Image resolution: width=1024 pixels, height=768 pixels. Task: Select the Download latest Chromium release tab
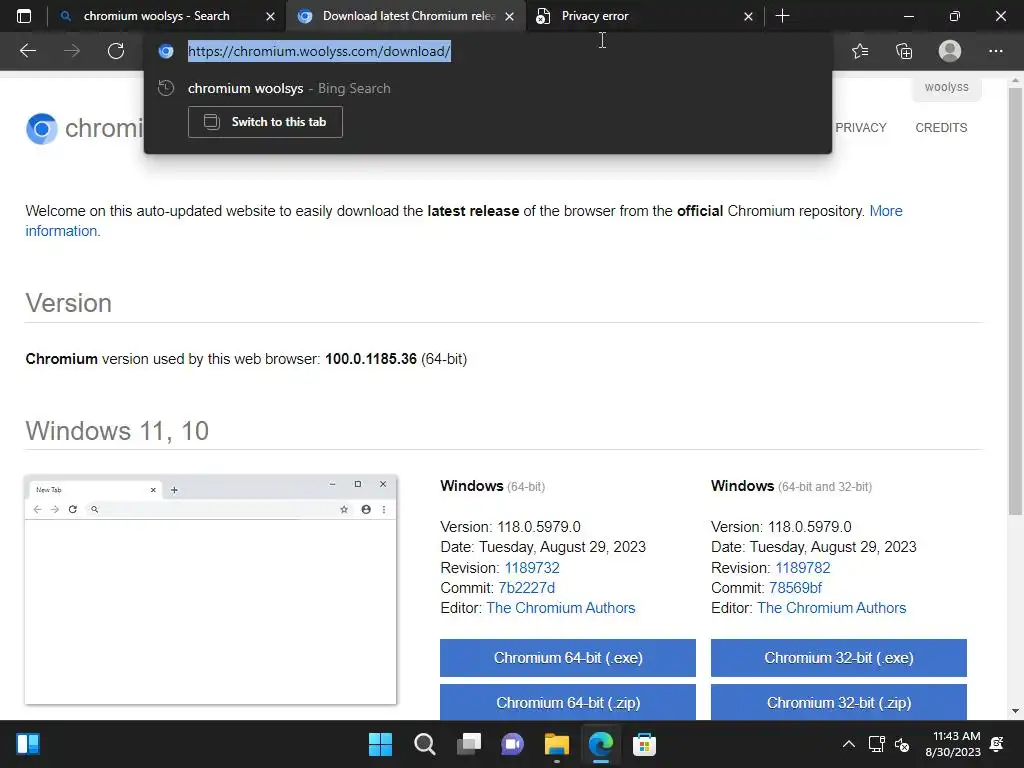coord(405,16)
